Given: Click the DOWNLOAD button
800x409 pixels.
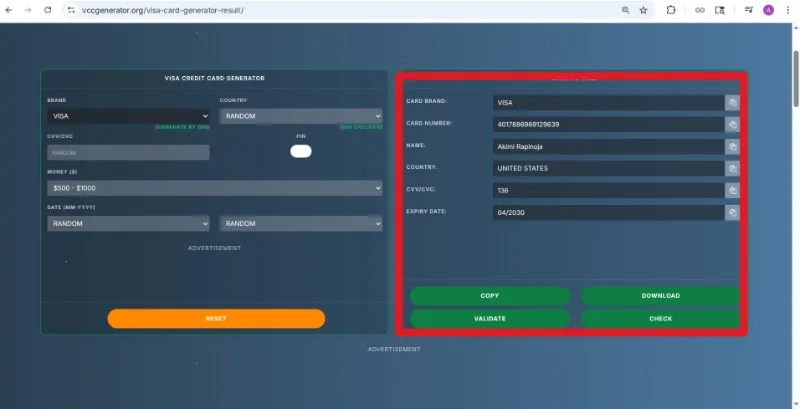Looking at the screenshot, I should (x=660, y=296).
